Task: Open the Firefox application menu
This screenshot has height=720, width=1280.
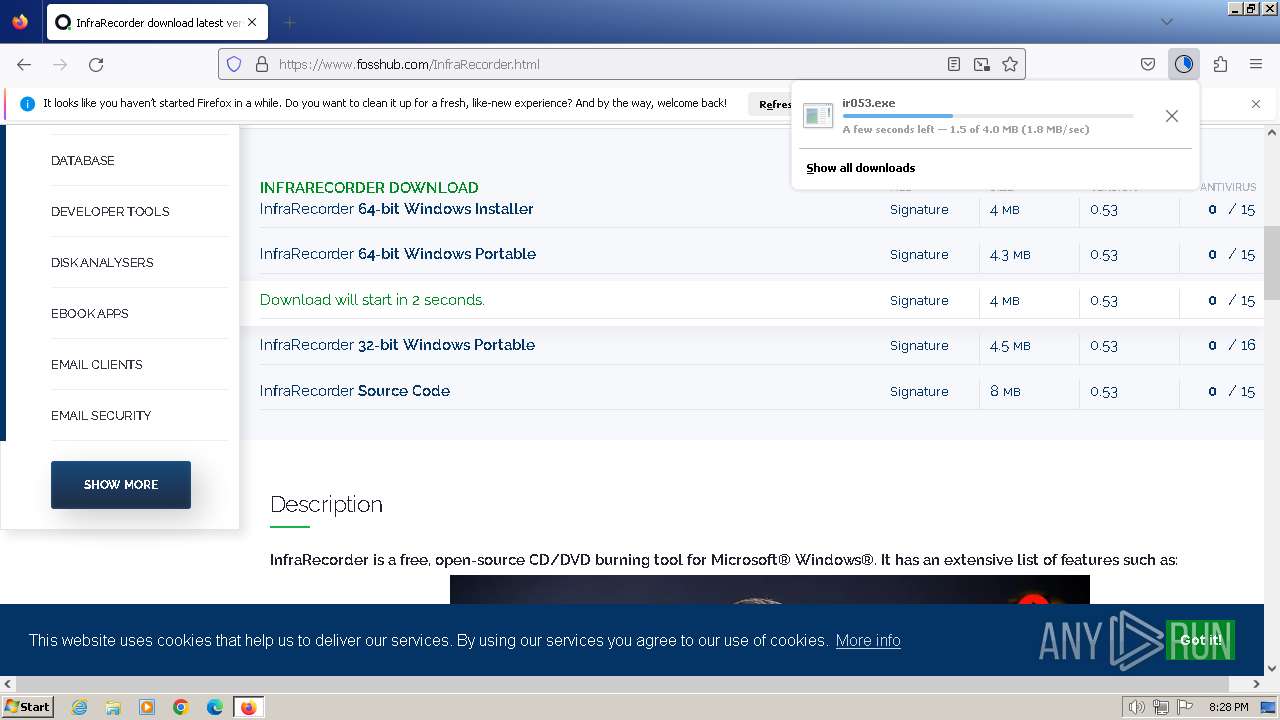Action: tap(1256, 64)
